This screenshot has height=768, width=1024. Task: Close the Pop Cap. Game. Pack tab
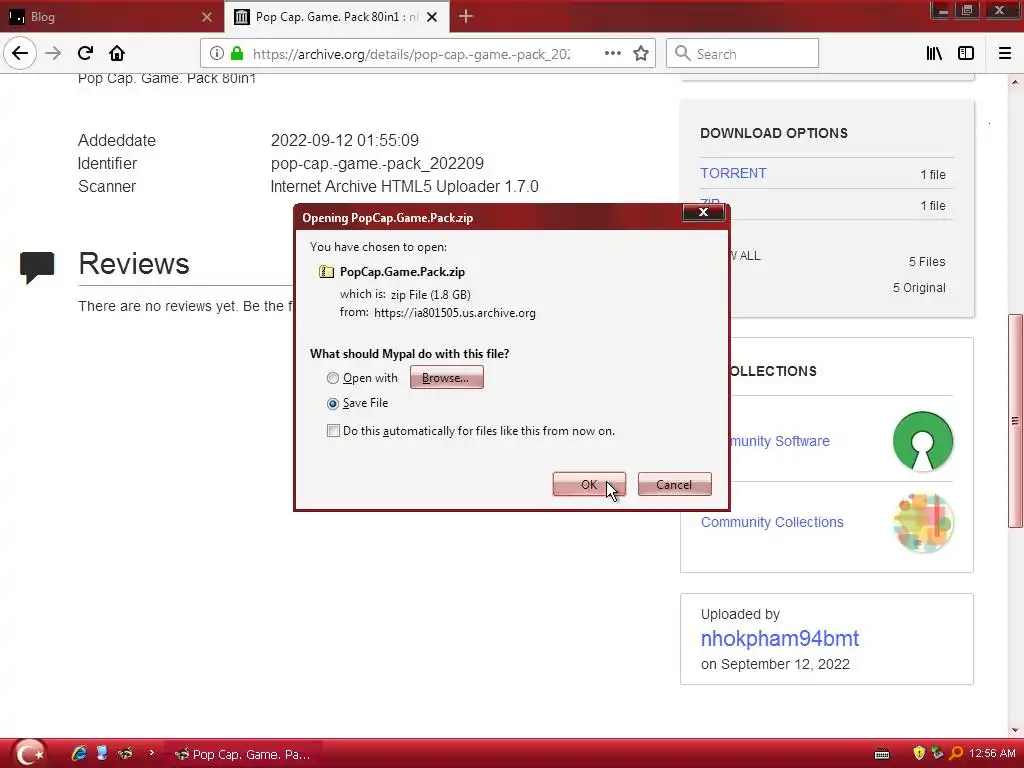click(432, 17)
